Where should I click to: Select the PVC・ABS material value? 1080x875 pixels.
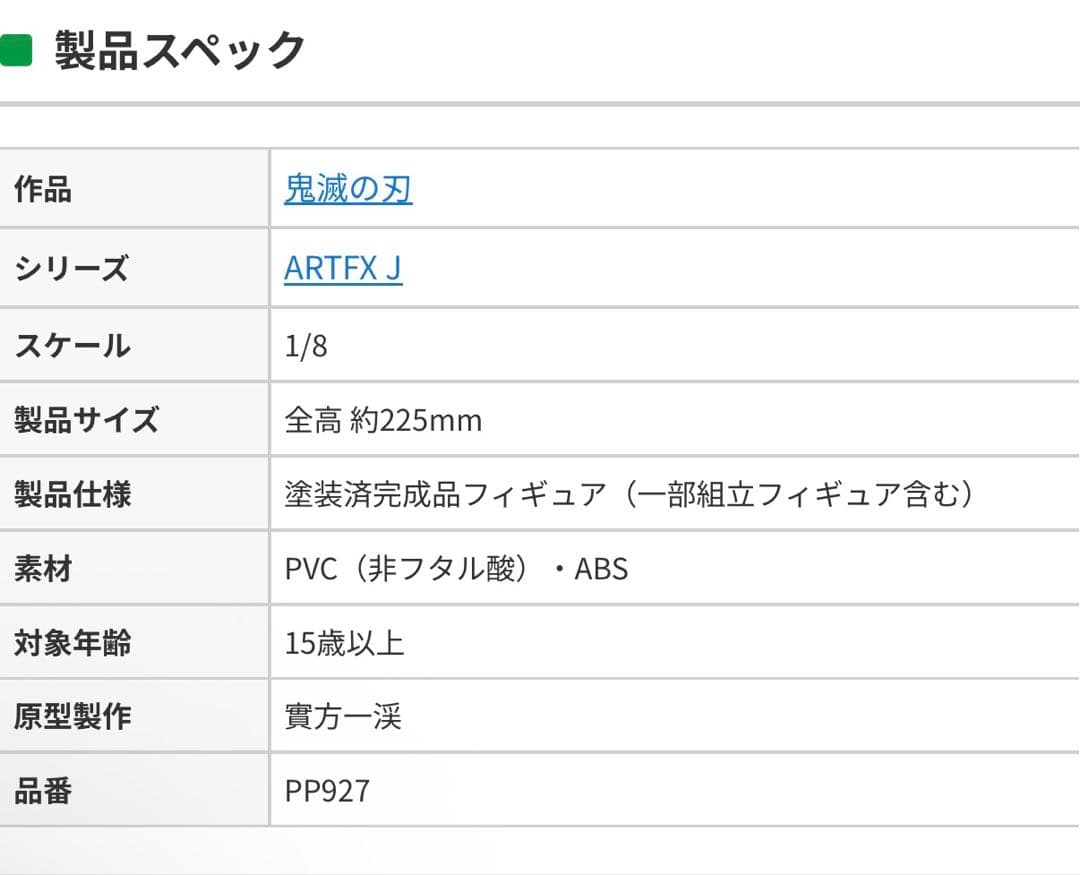click(x=456, y=568)
